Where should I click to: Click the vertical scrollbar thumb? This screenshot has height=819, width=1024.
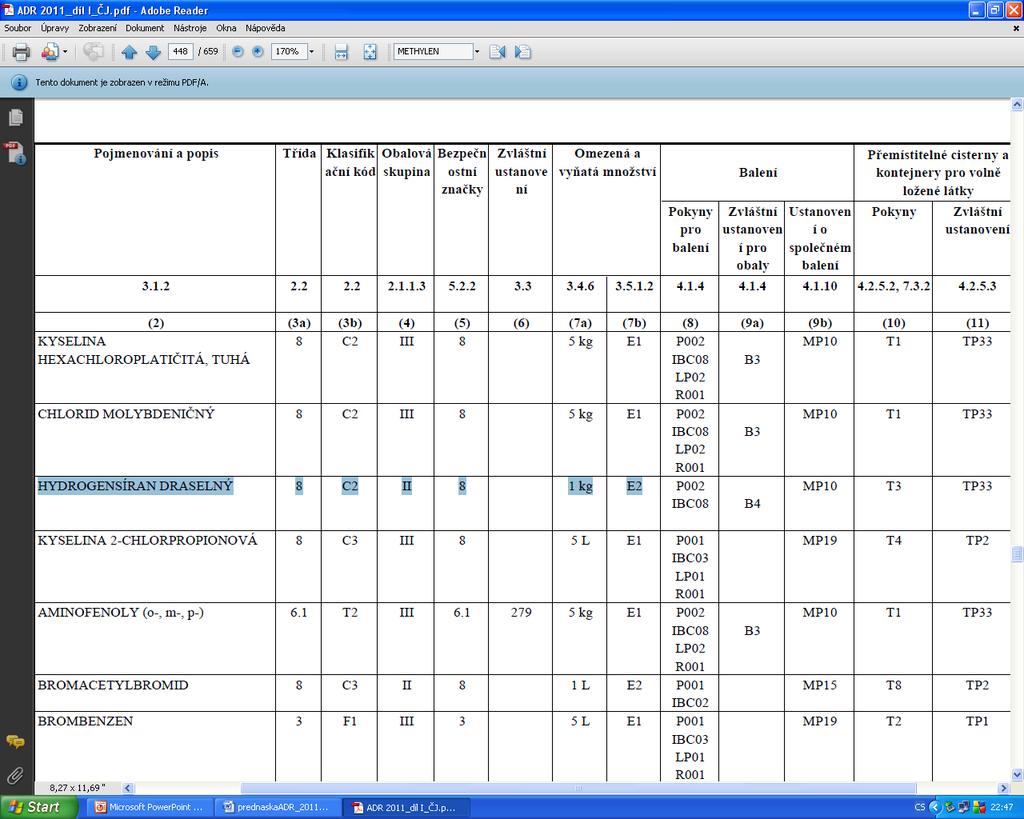pyautogui.click(x=1017, y=554)
